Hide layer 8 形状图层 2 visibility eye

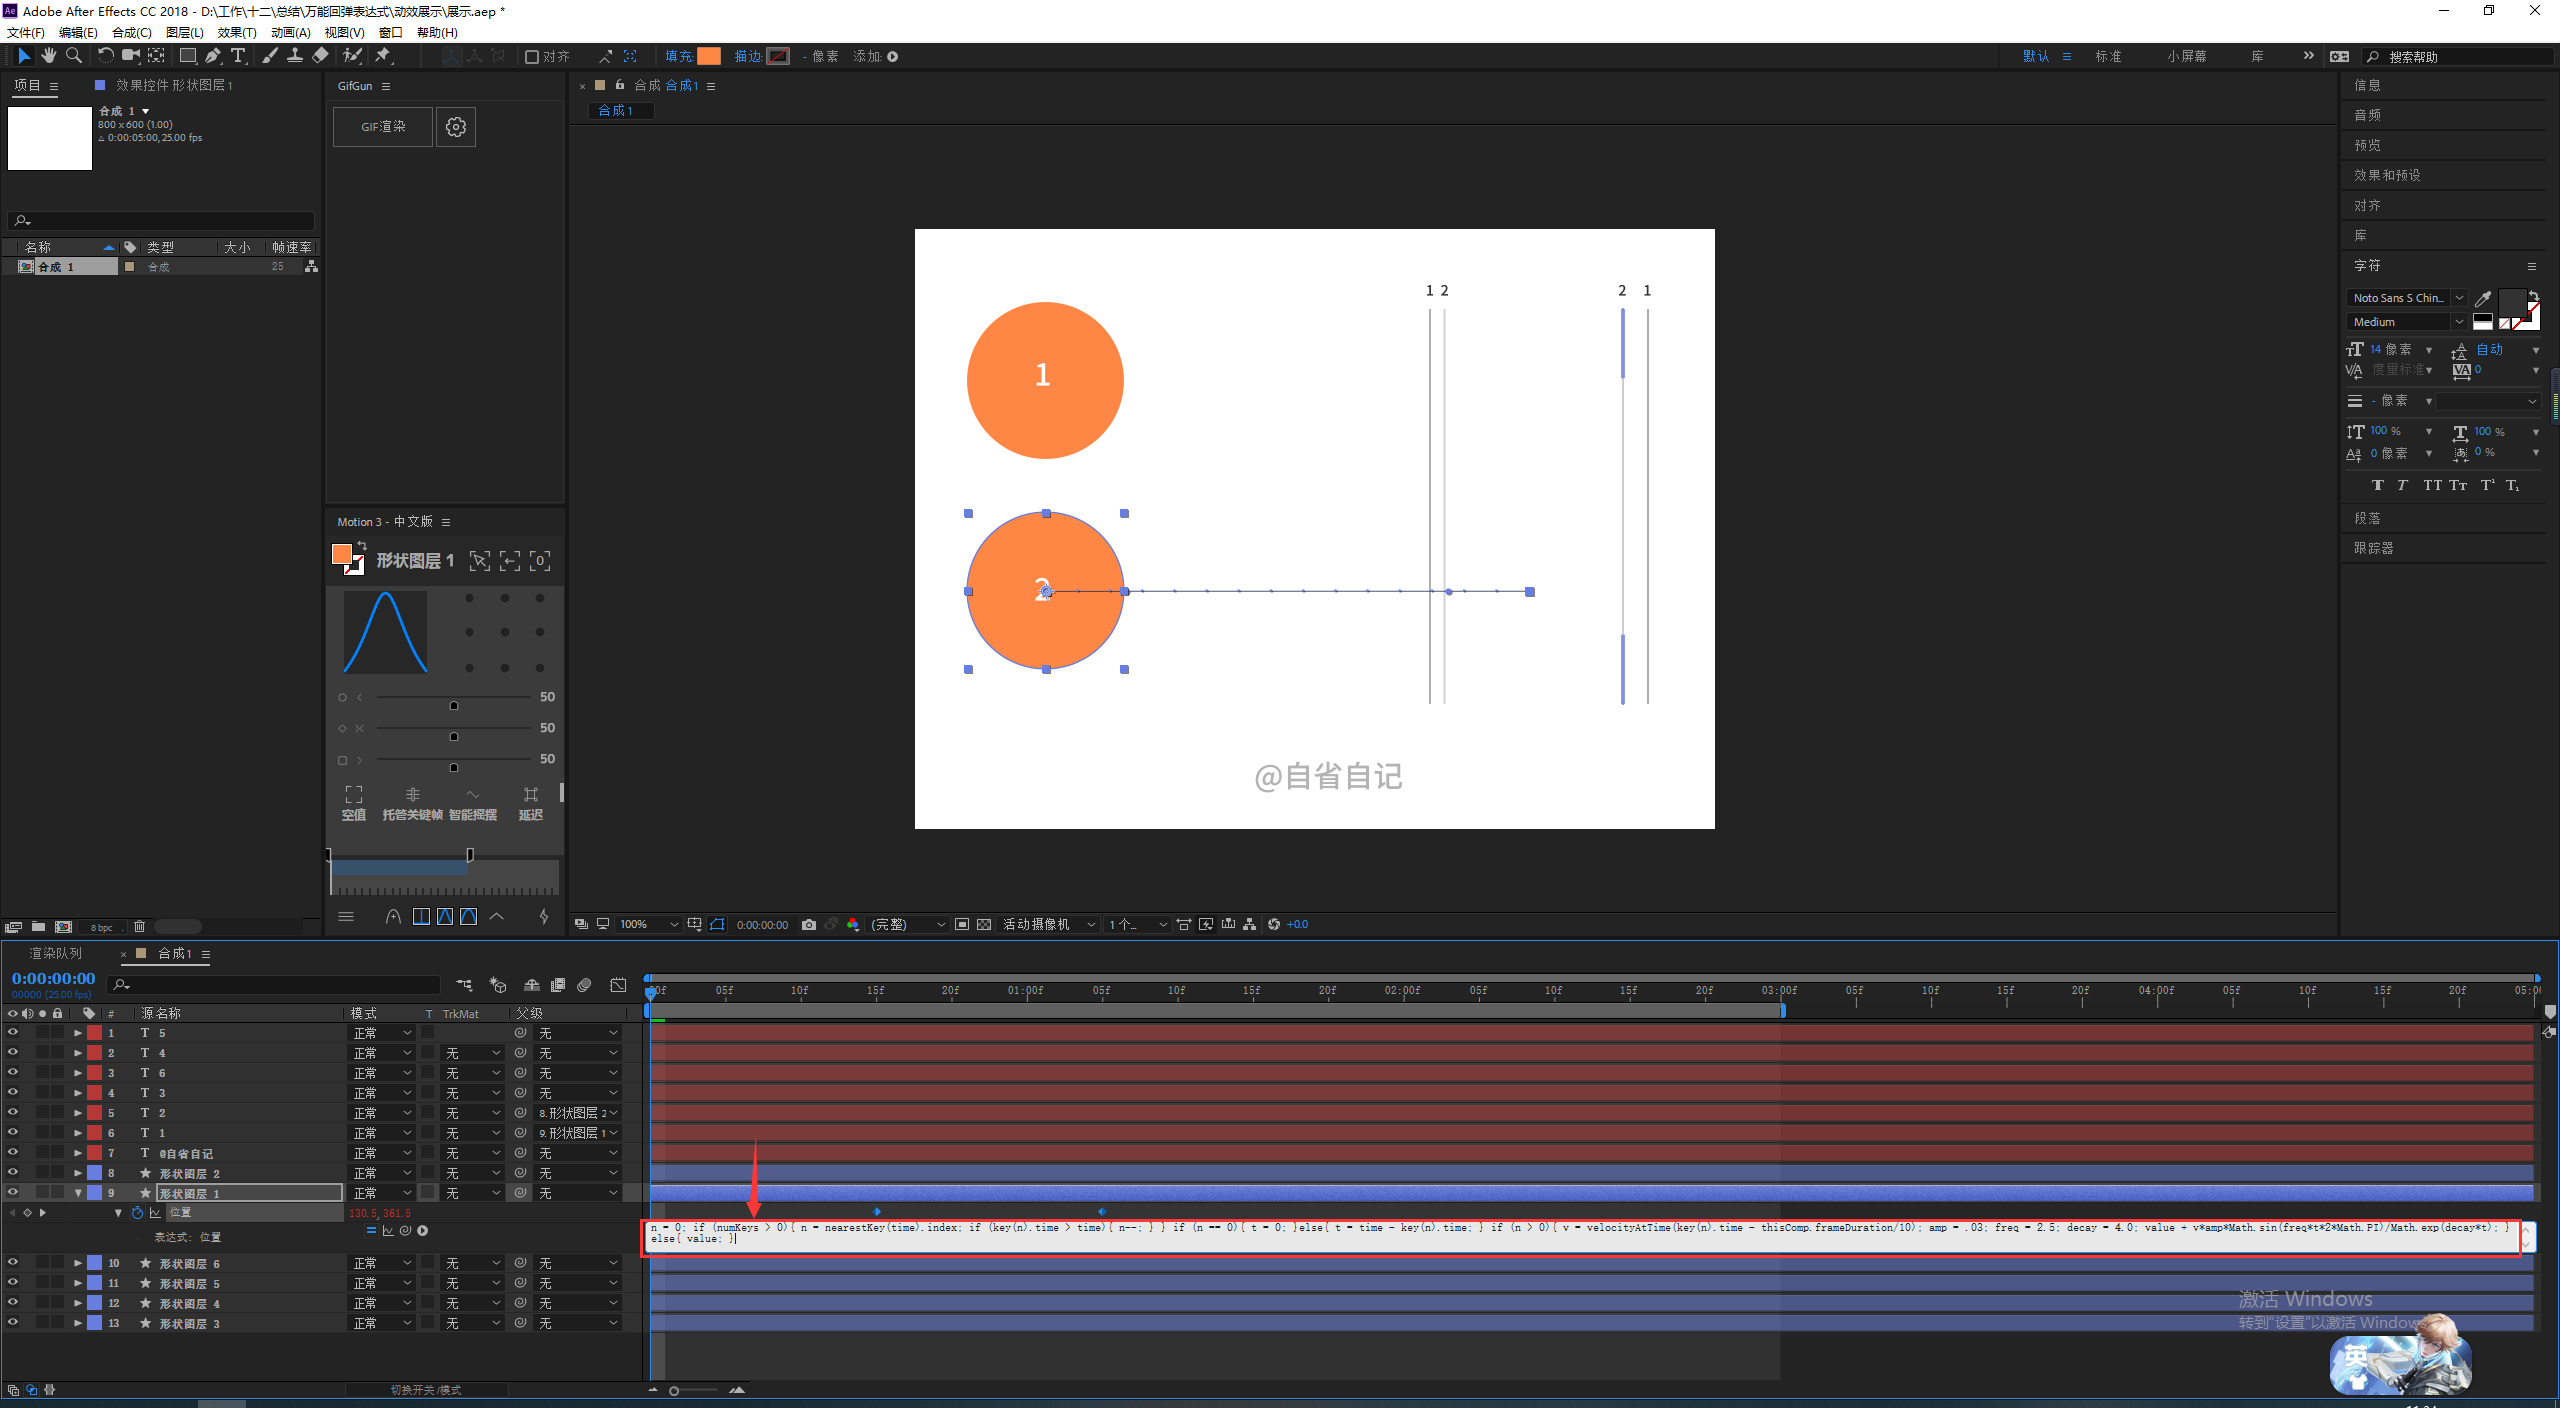(x=13, y=1172)
